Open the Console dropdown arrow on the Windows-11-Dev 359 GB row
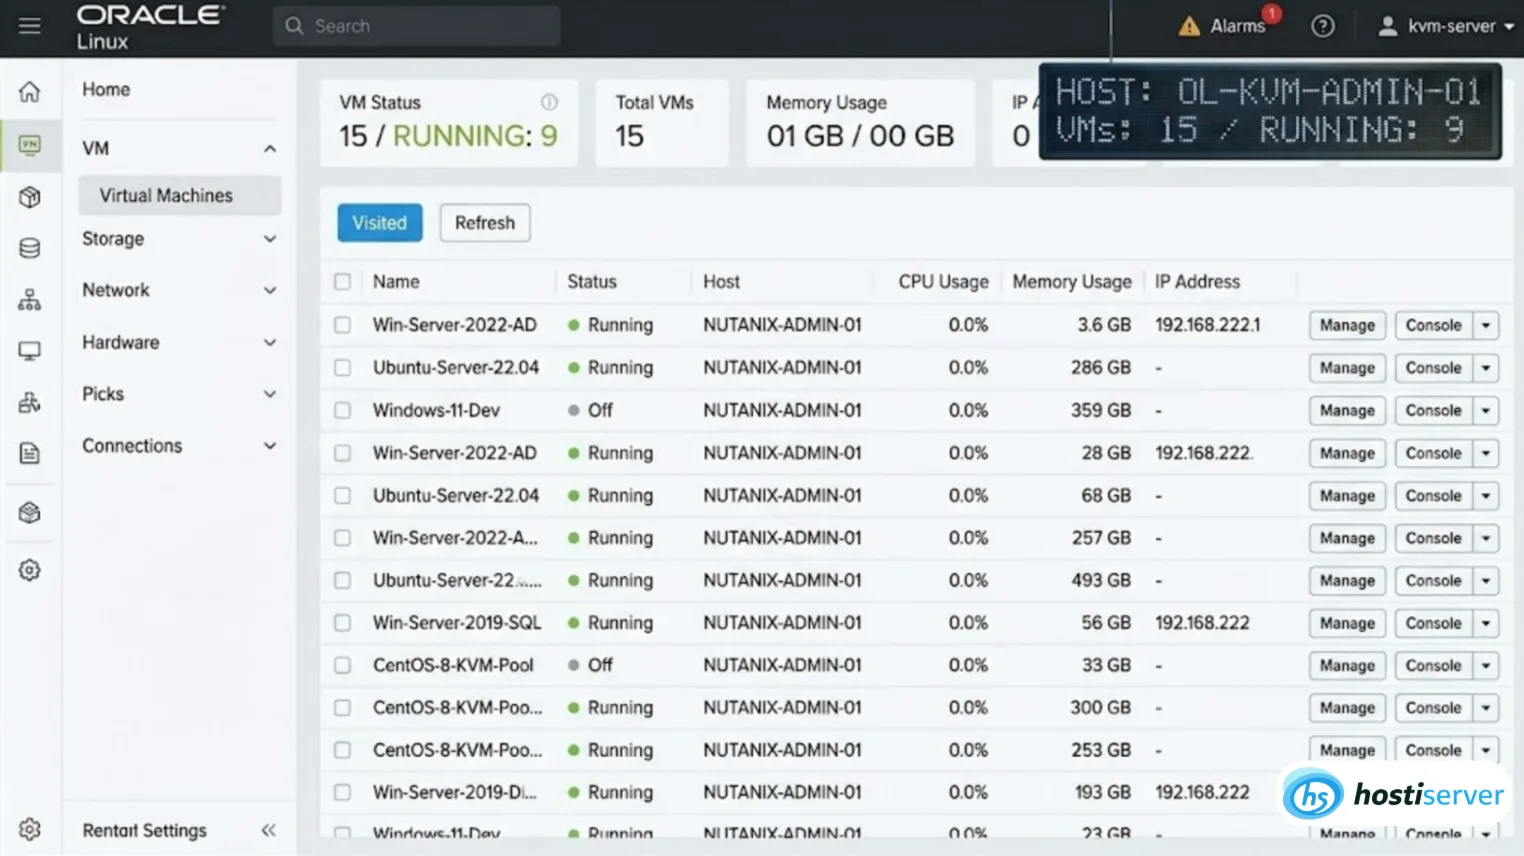 1486,410
